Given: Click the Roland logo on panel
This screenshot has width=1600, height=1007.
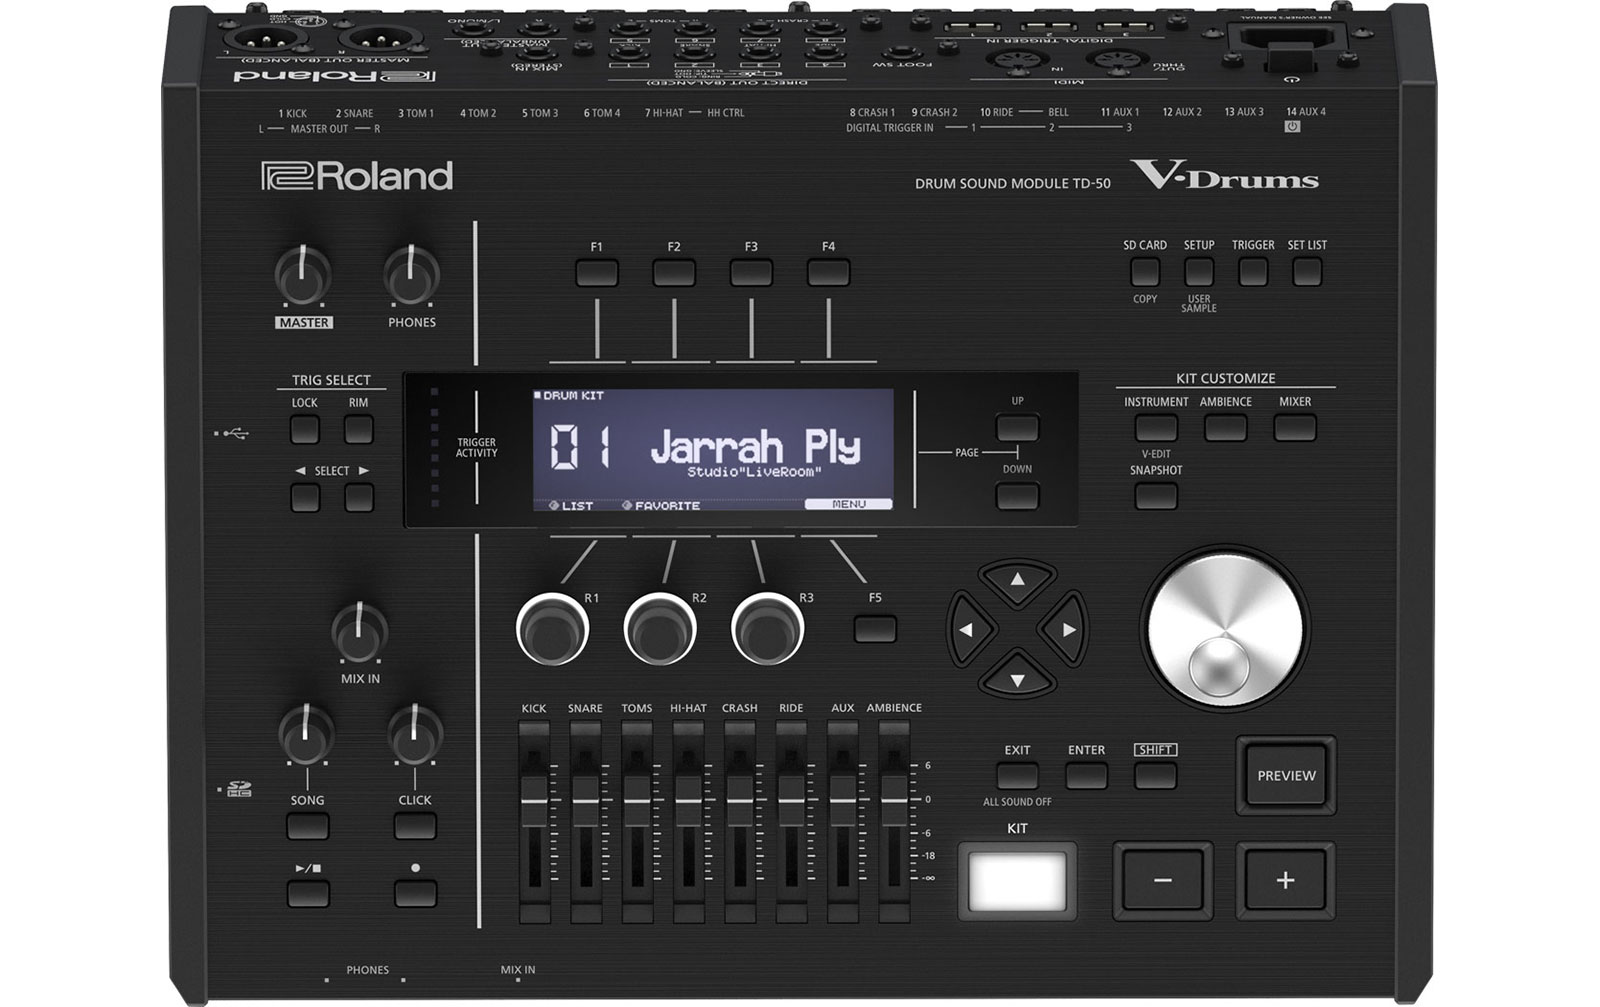Looking at the screenshot, I should tap(357, 176).
